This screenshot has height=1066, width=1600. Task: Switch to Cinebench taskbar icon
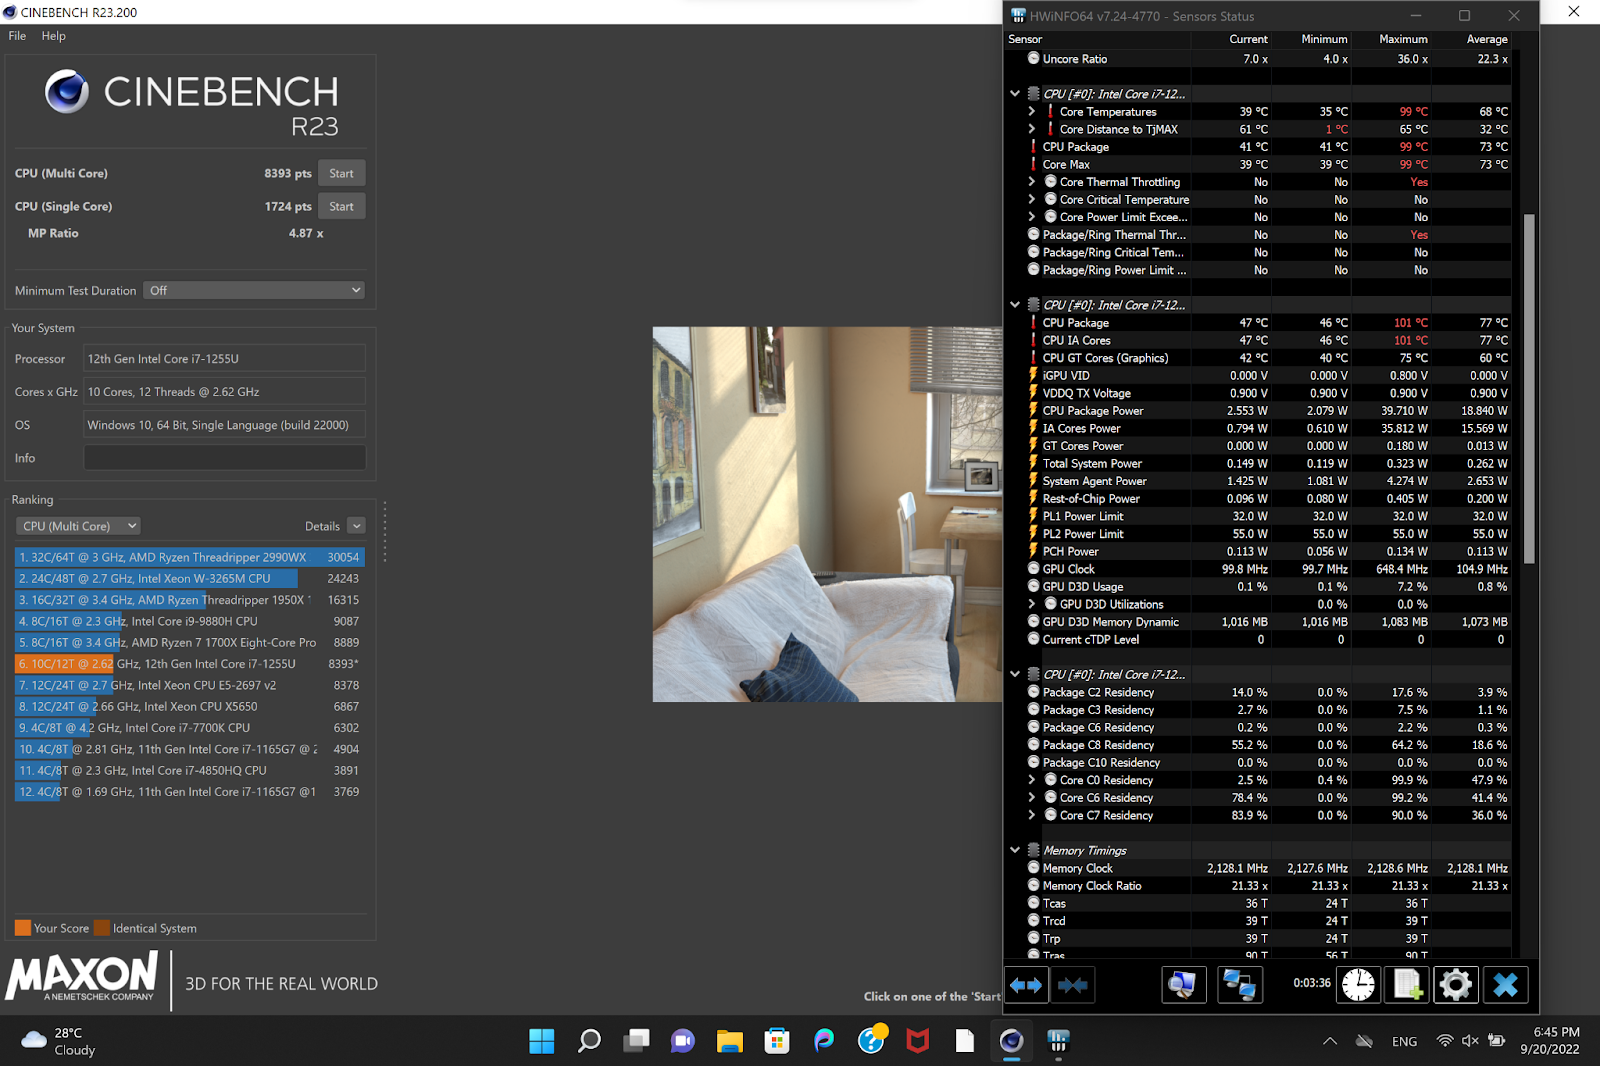(x=1012, y=1041)
